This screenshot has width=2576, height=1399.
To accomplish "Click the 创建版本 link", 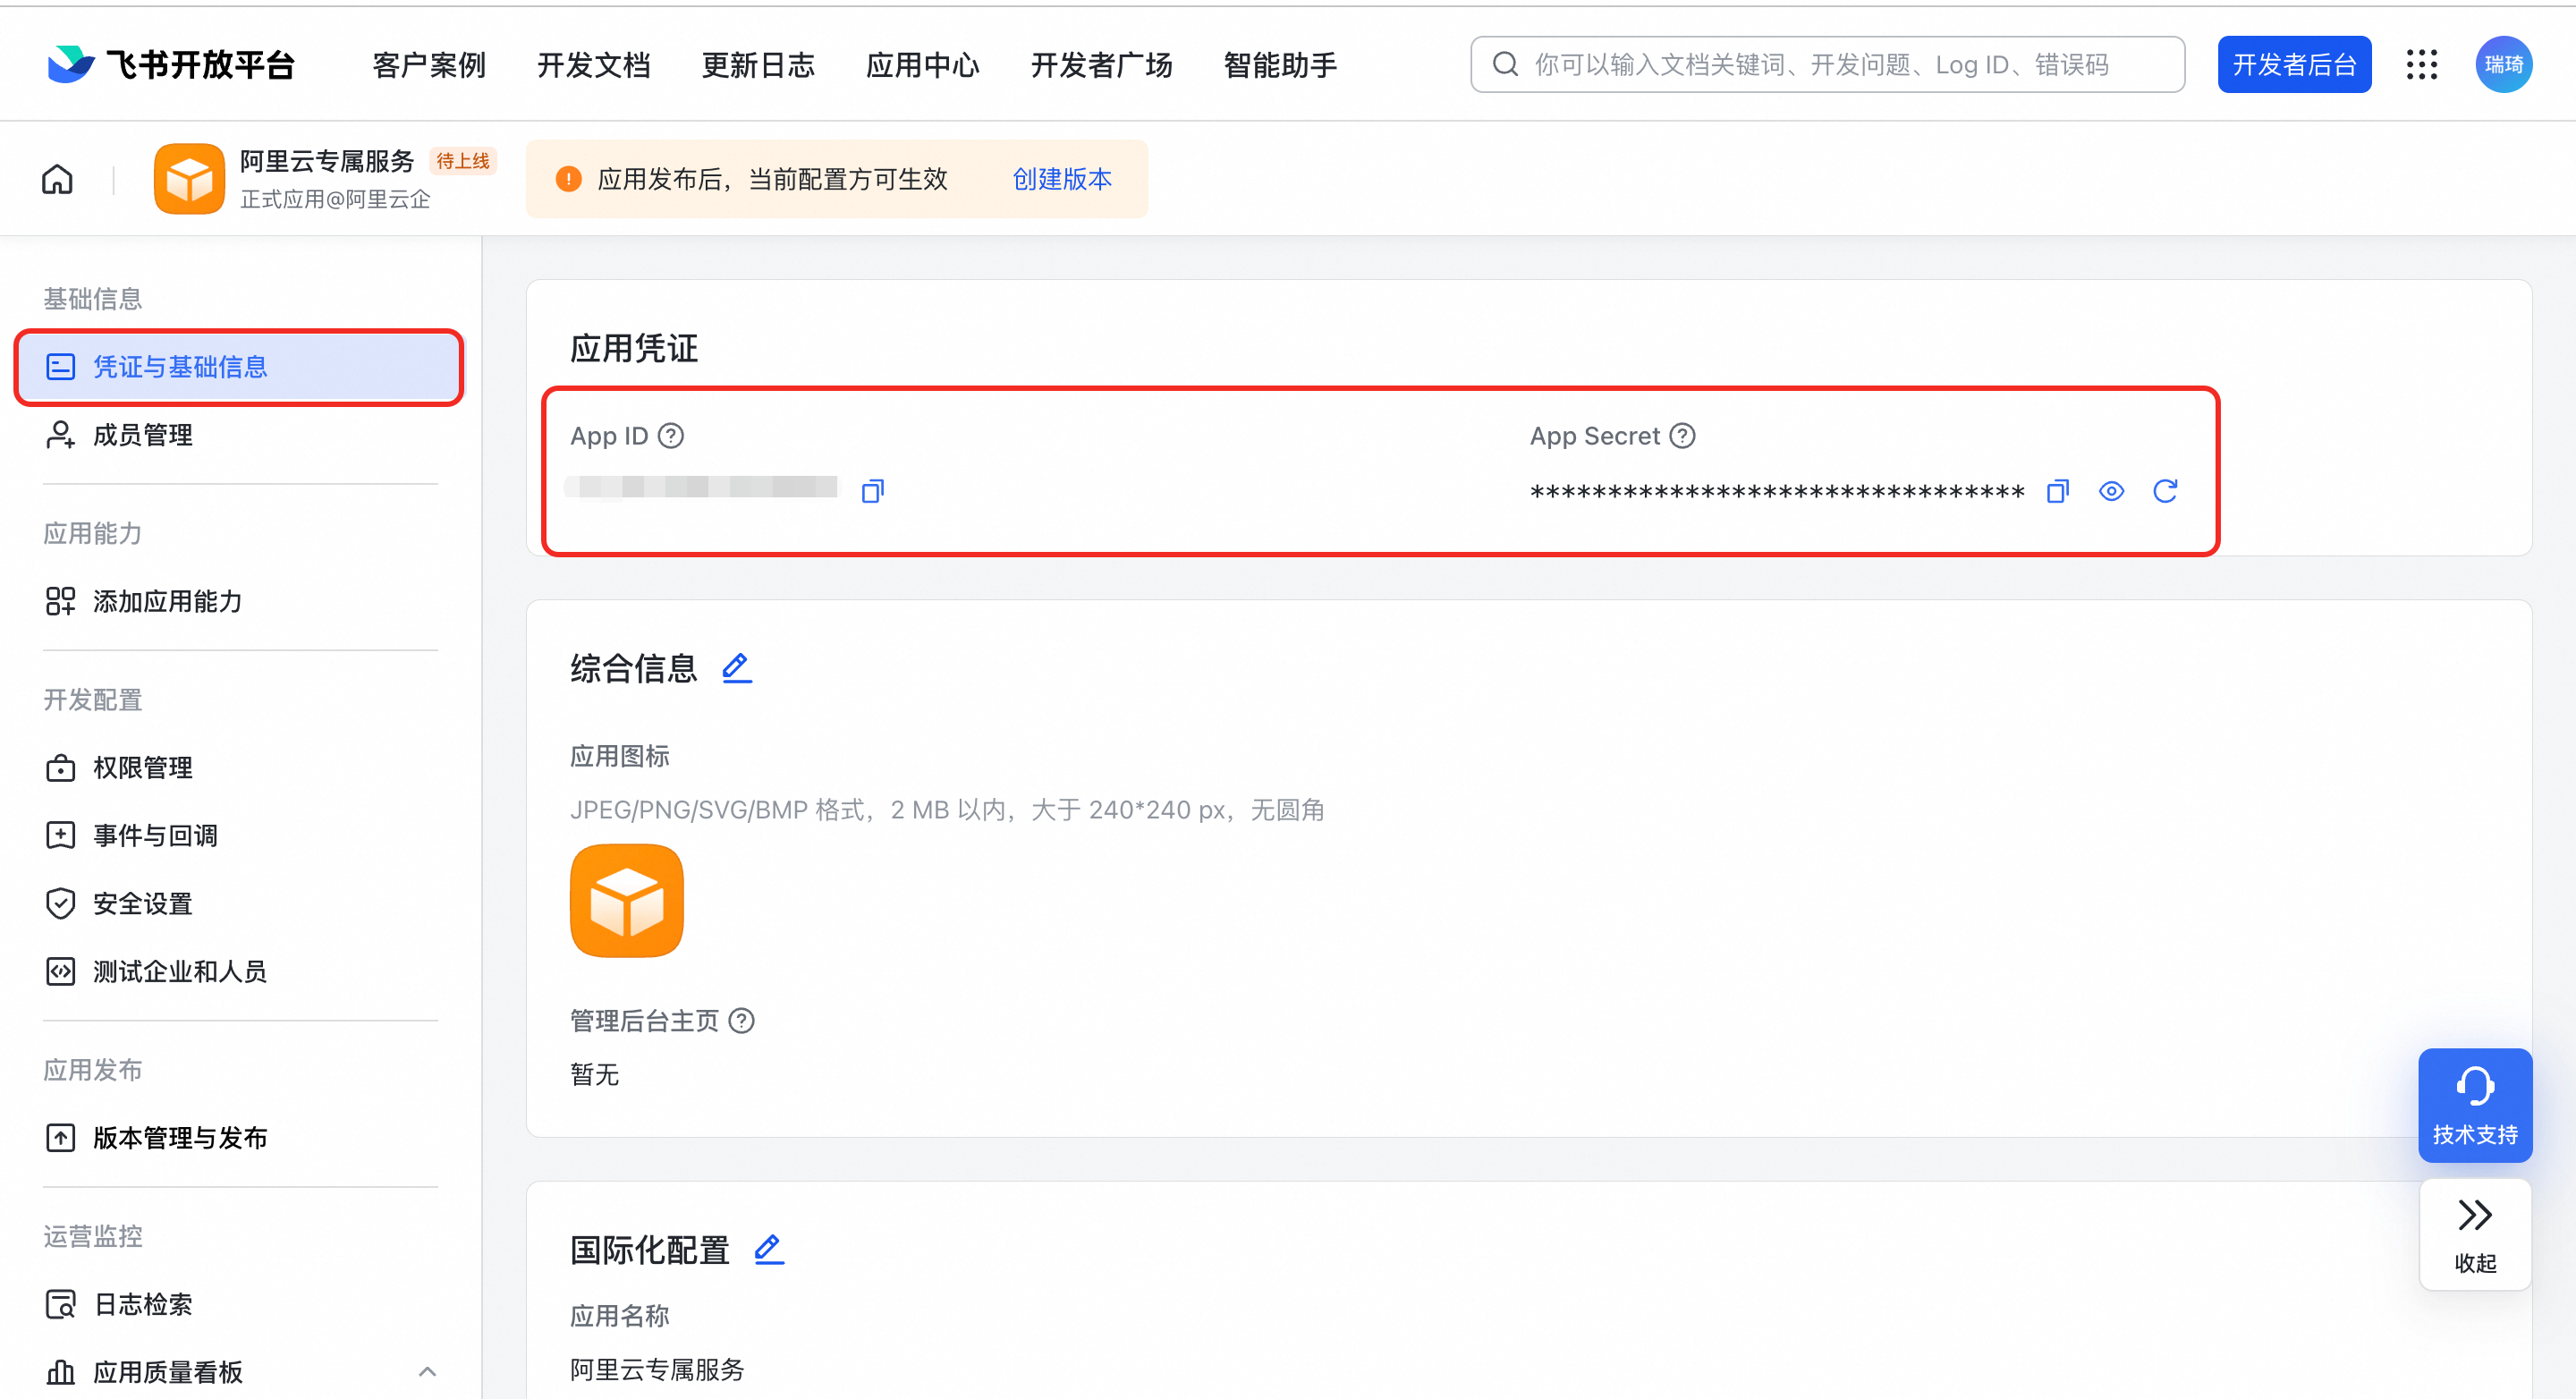I will pos(1061,179).
